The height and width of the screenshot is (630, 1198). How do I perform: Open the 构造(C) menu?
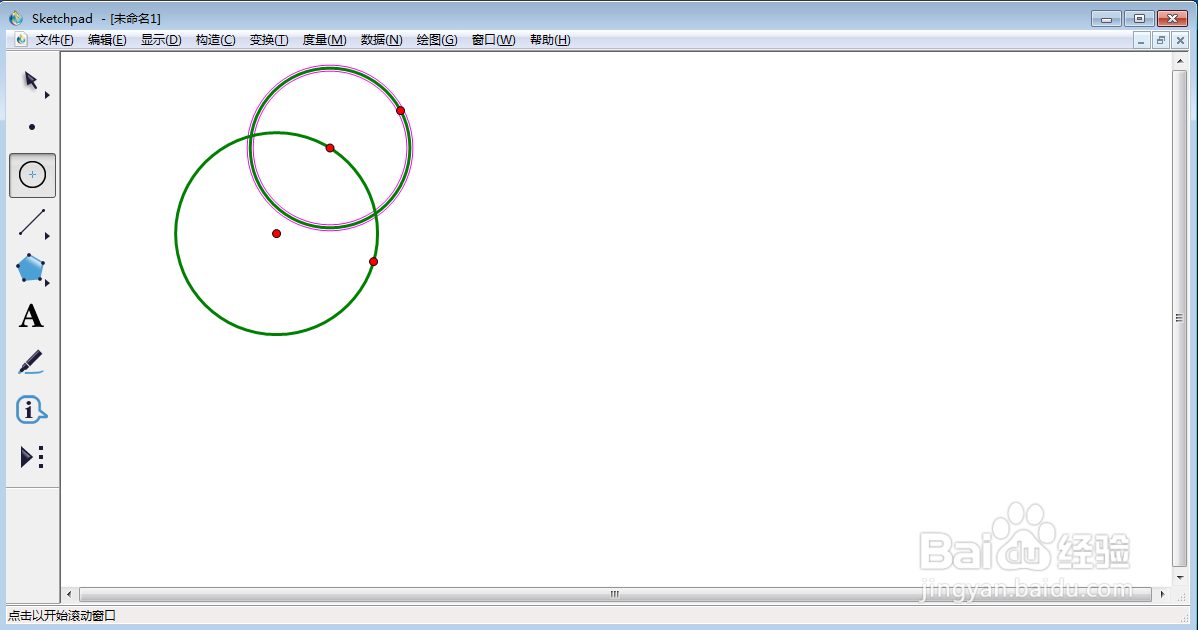click(215, 40)
